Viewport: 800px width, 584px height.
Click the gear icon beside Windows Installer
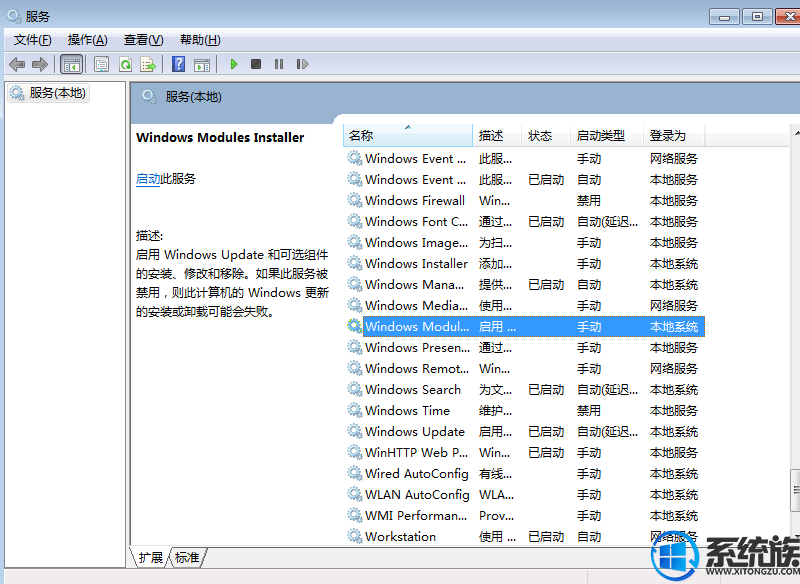coord(355,263)
